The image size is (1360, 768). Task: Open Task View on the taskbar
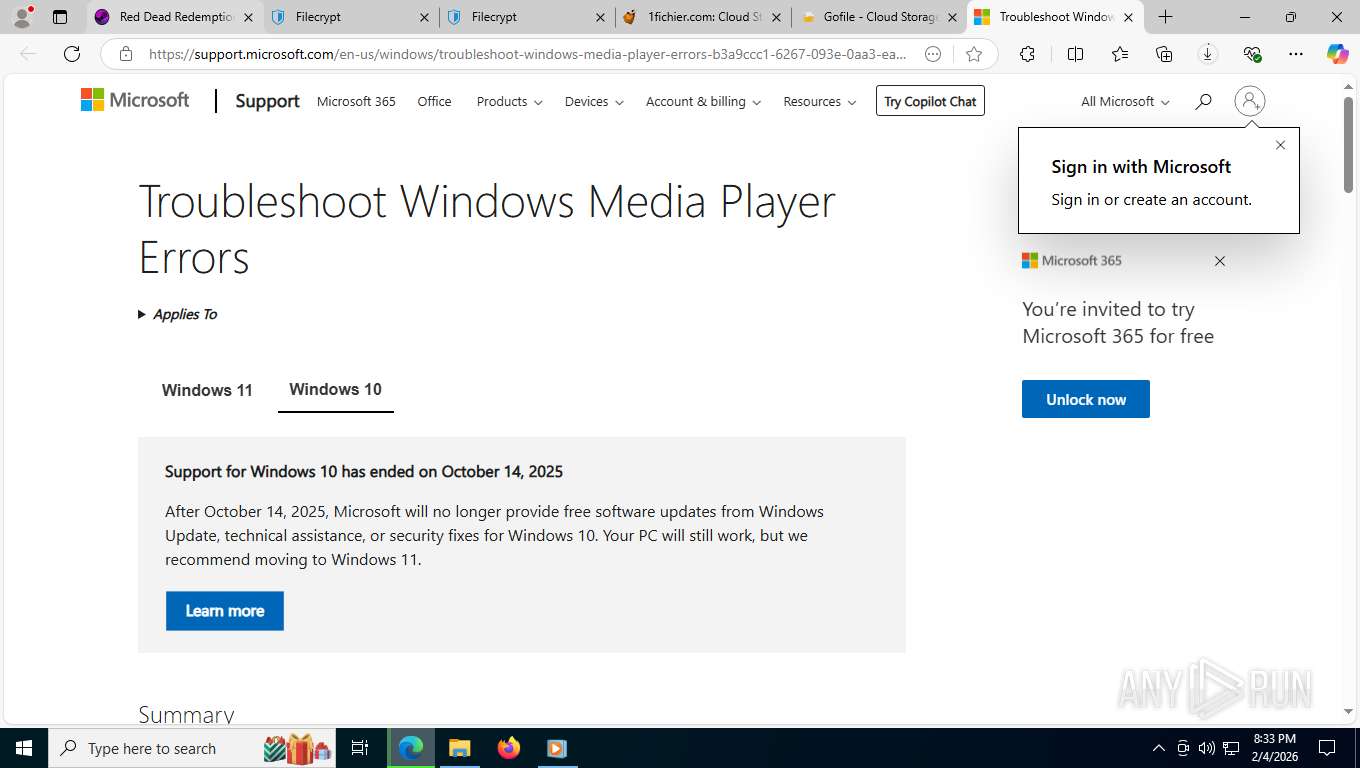360,748
